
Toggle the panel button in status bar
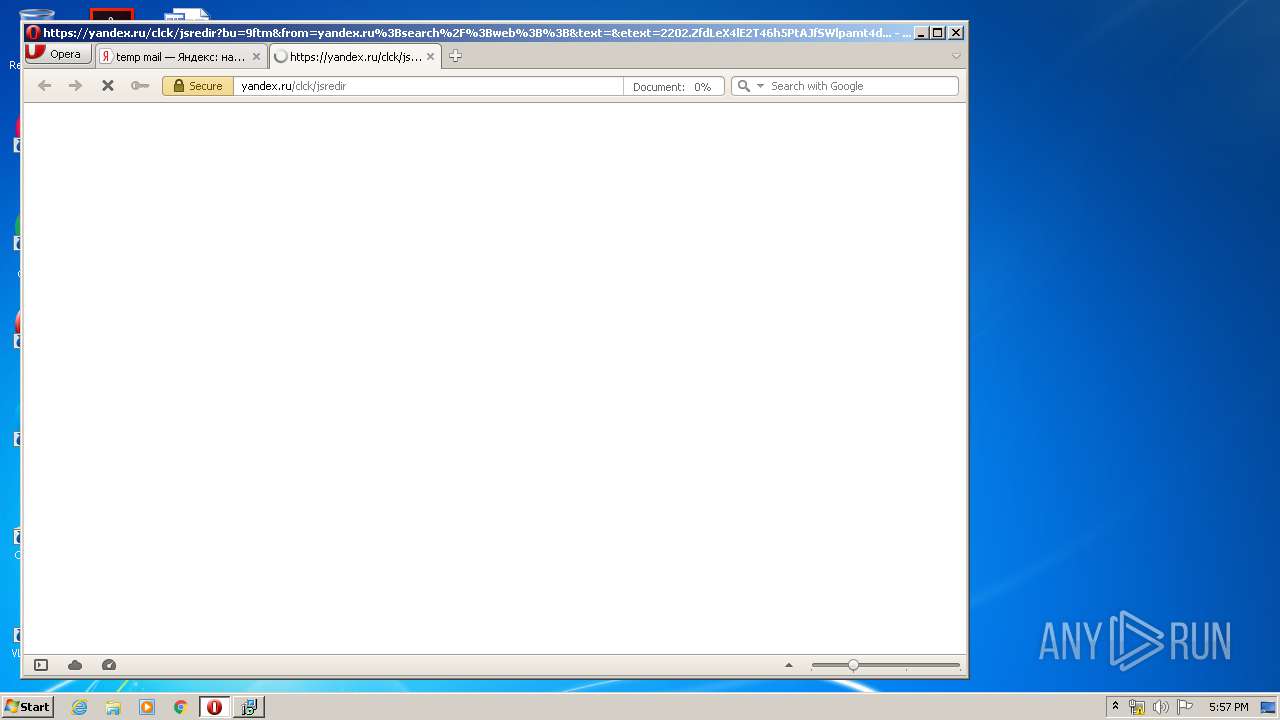(x=41, y=665)
